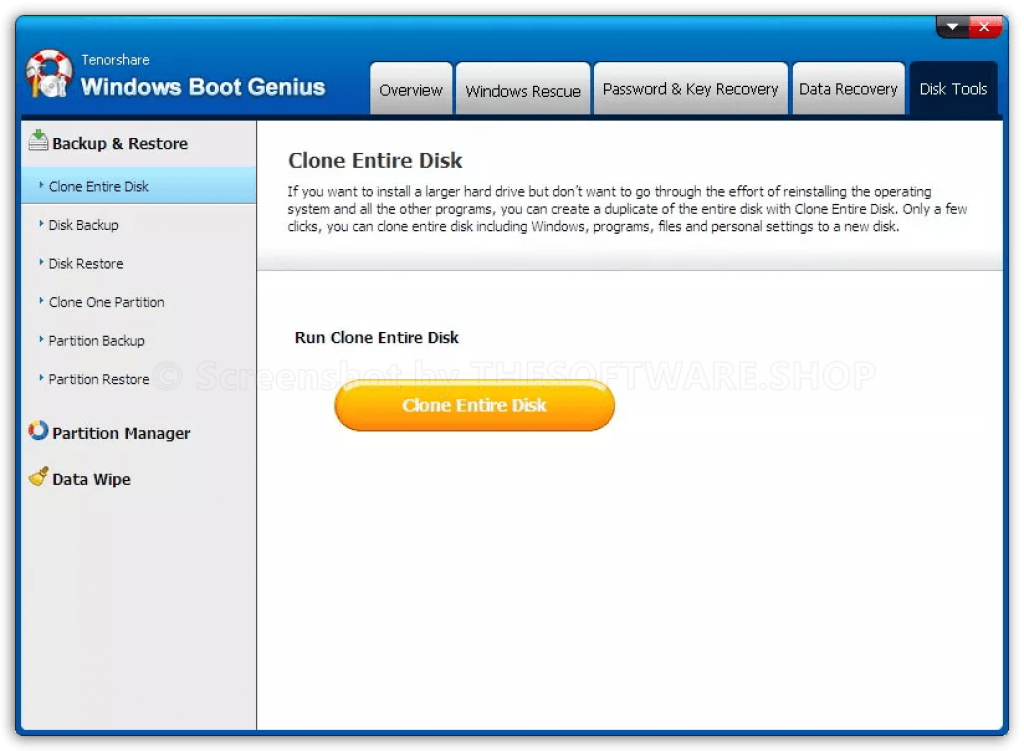The image size is (1024, 751).
Task: Click the Partition Manager pie chart icon
Action: tap(38, 431)
